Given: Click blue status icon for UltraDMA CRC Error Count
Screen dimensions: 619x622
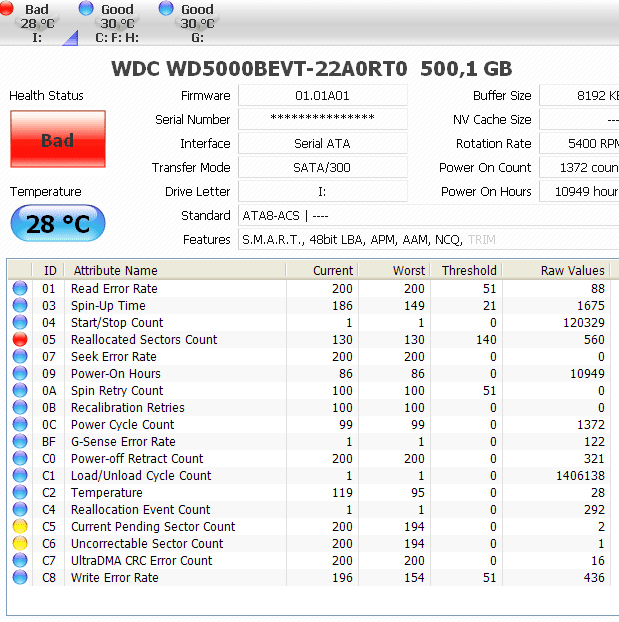Looking at the screenshot, I should click(20, 561).
